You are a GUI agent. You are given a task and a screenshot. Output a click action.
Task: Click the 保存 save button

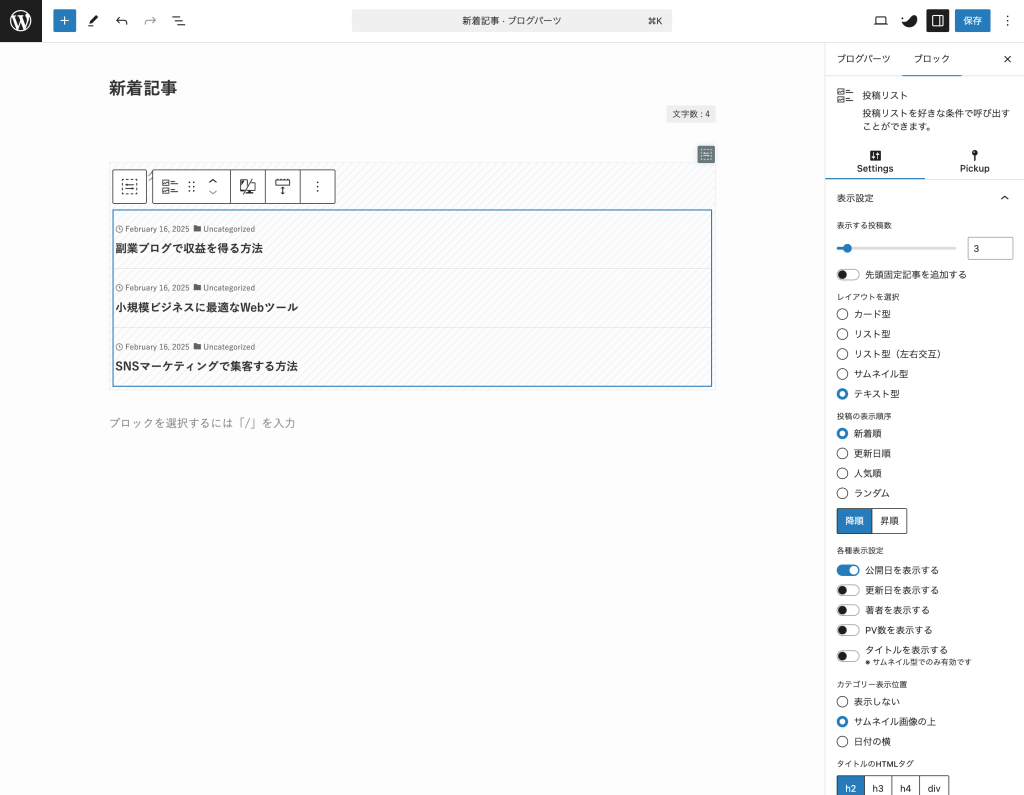tap(972, 20)
